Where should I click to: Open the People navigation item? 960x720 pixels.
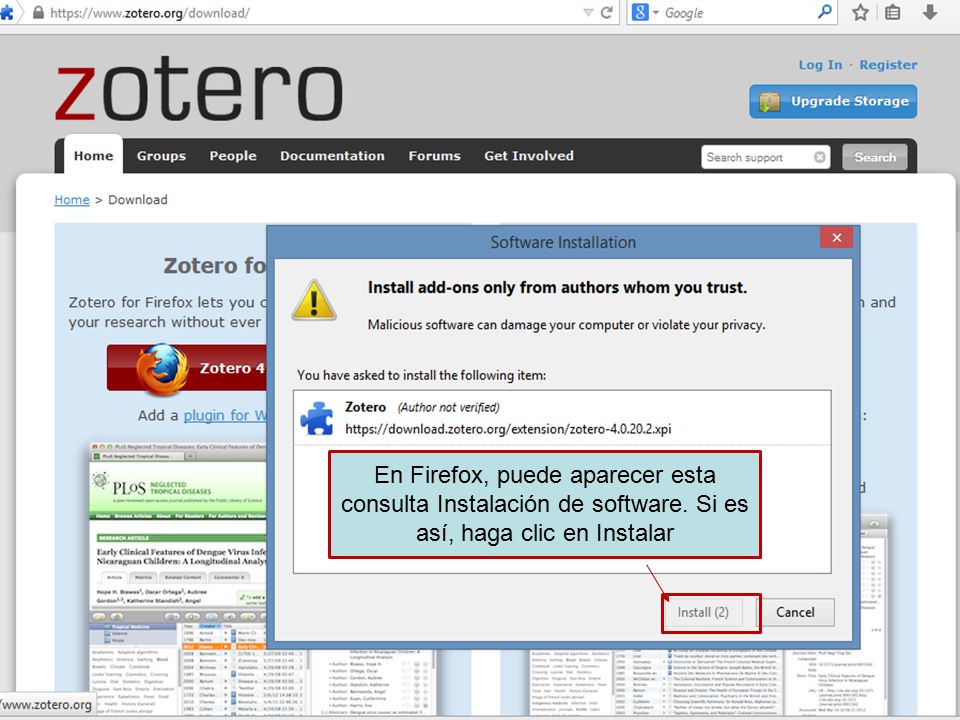pyautogui.click(x=233, y=156)
